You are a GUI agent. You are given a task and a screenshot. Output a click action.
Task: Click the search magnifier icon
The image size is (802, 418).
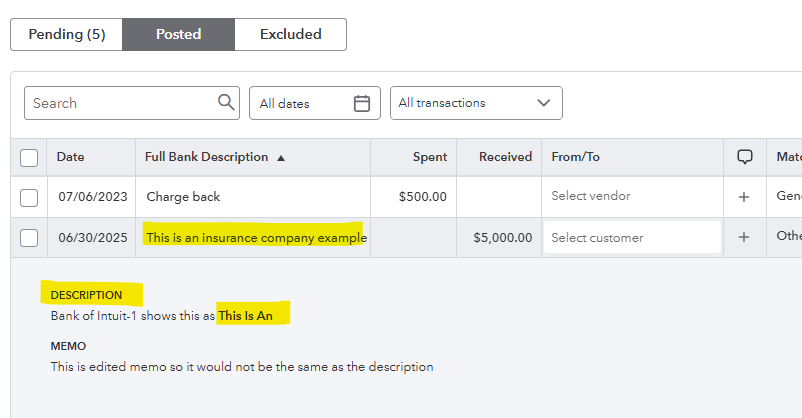click(x=225, y=103)
